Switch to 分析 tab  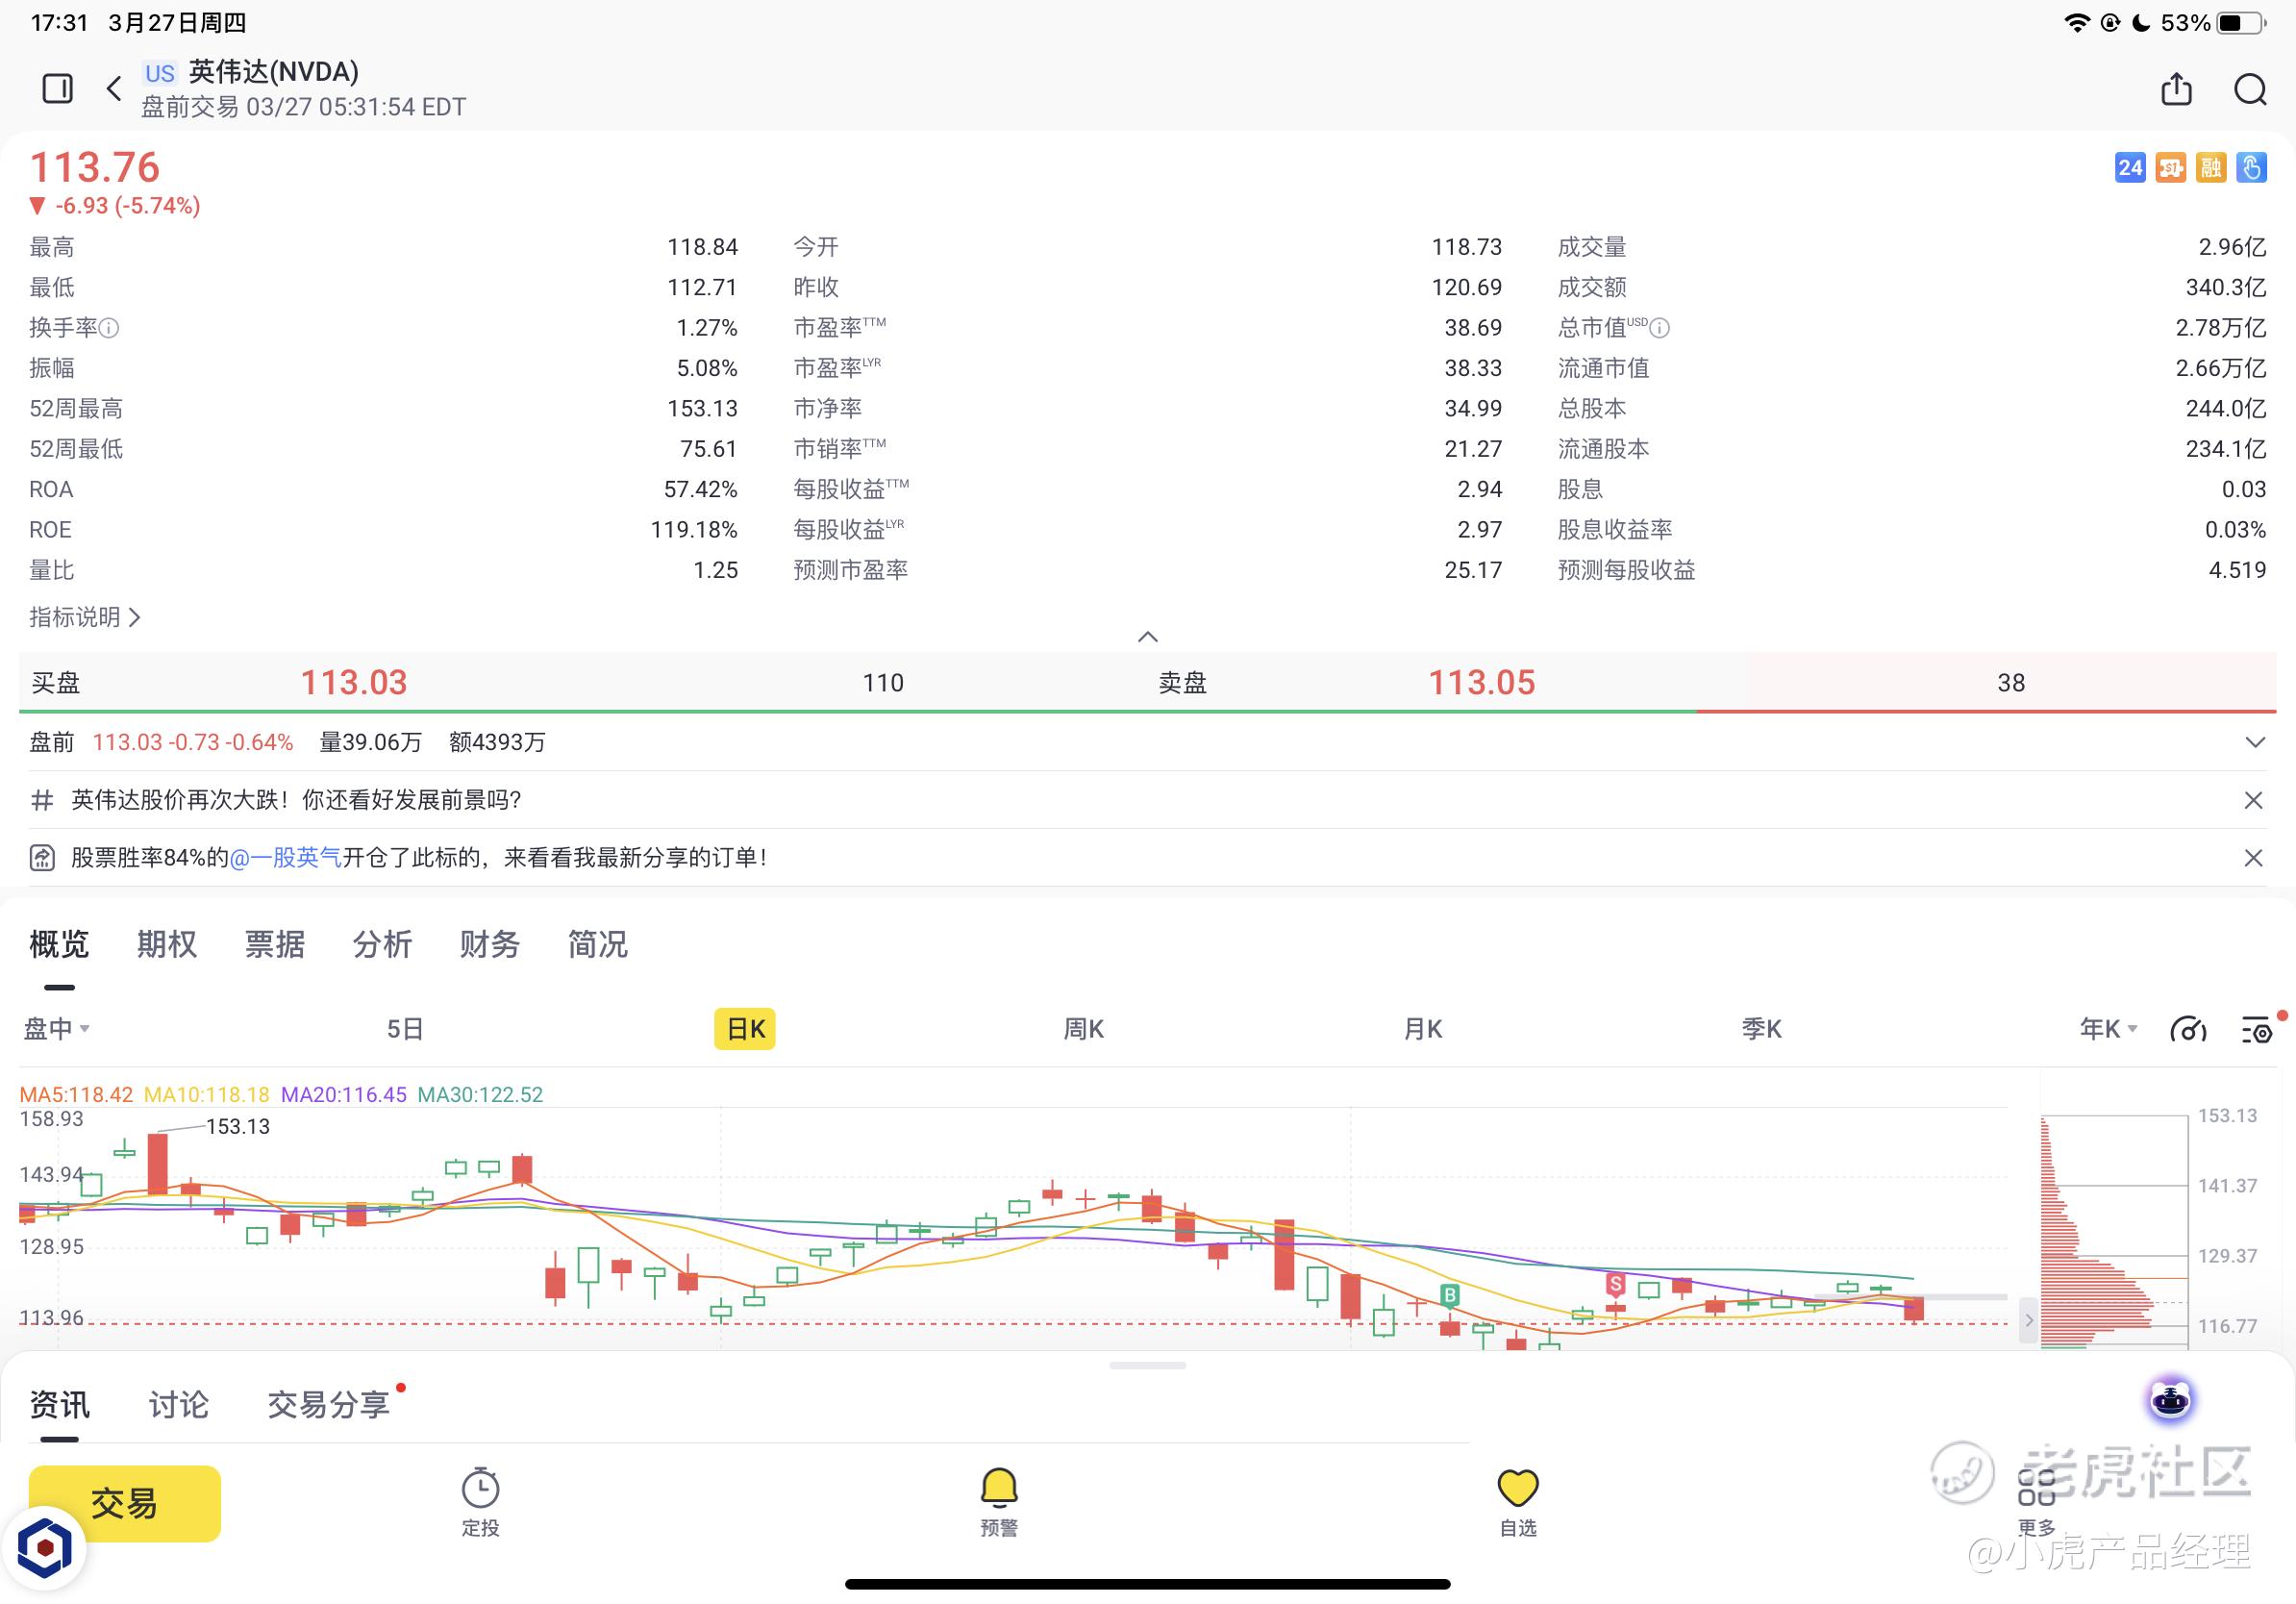pos(382,944)
